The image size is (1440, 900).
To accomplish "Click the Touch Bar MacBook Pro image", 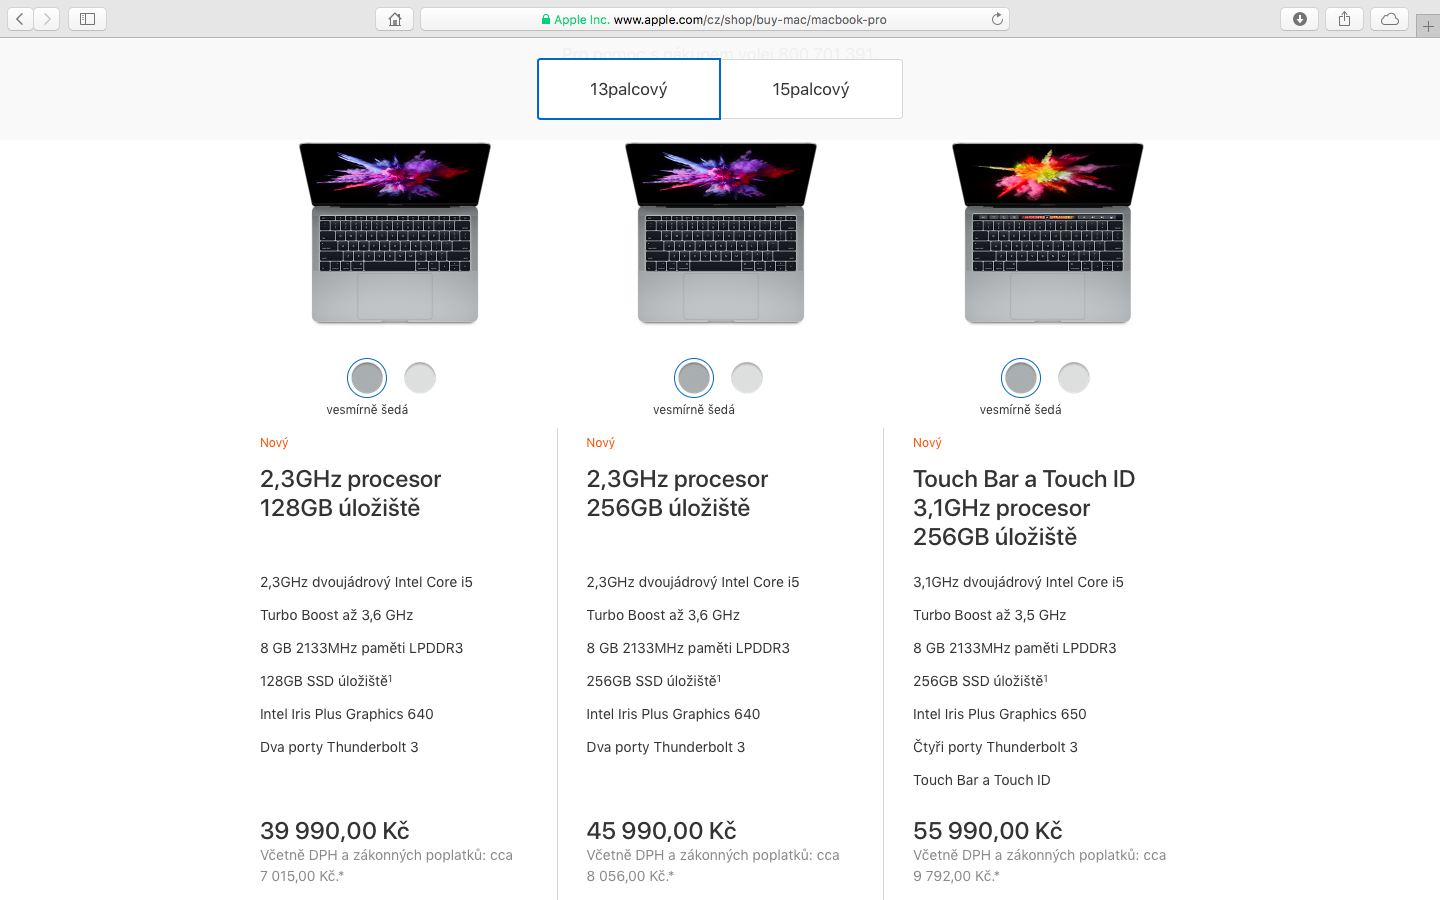I will [x=1048, y=233].
